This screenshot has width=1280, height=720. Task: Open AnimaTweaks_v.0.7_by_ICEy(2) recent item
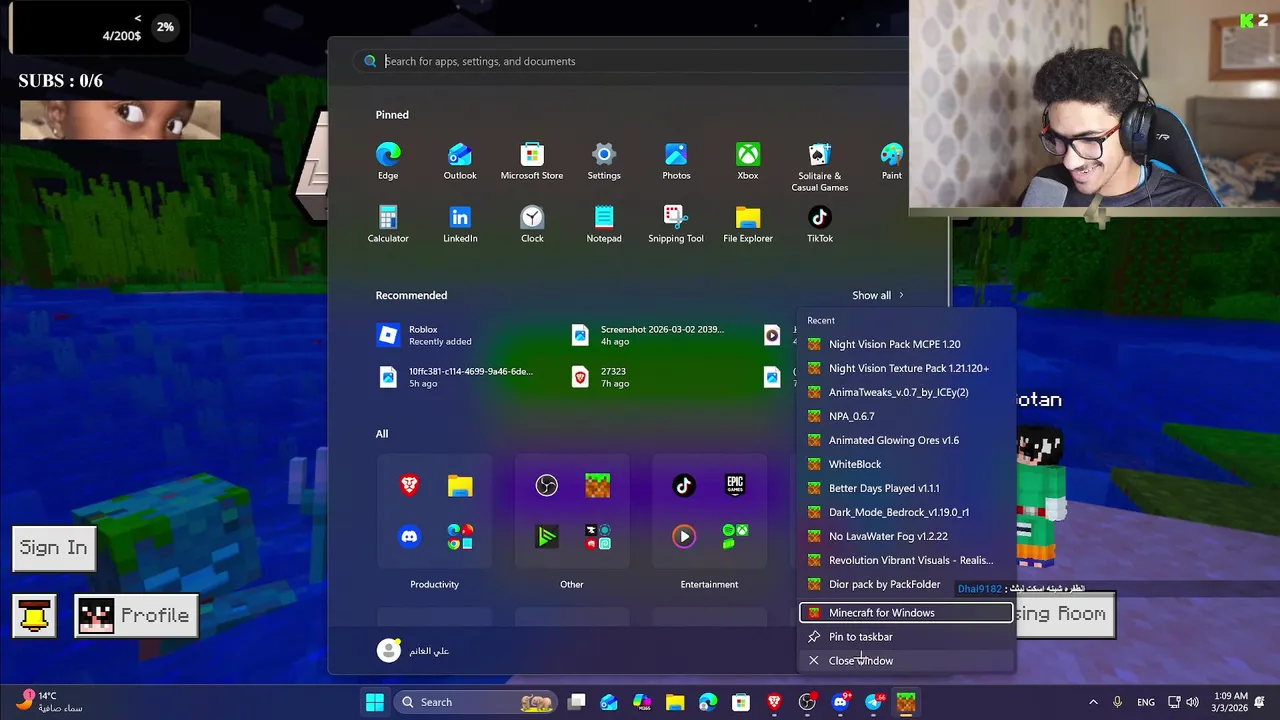[x=906, y=392]
